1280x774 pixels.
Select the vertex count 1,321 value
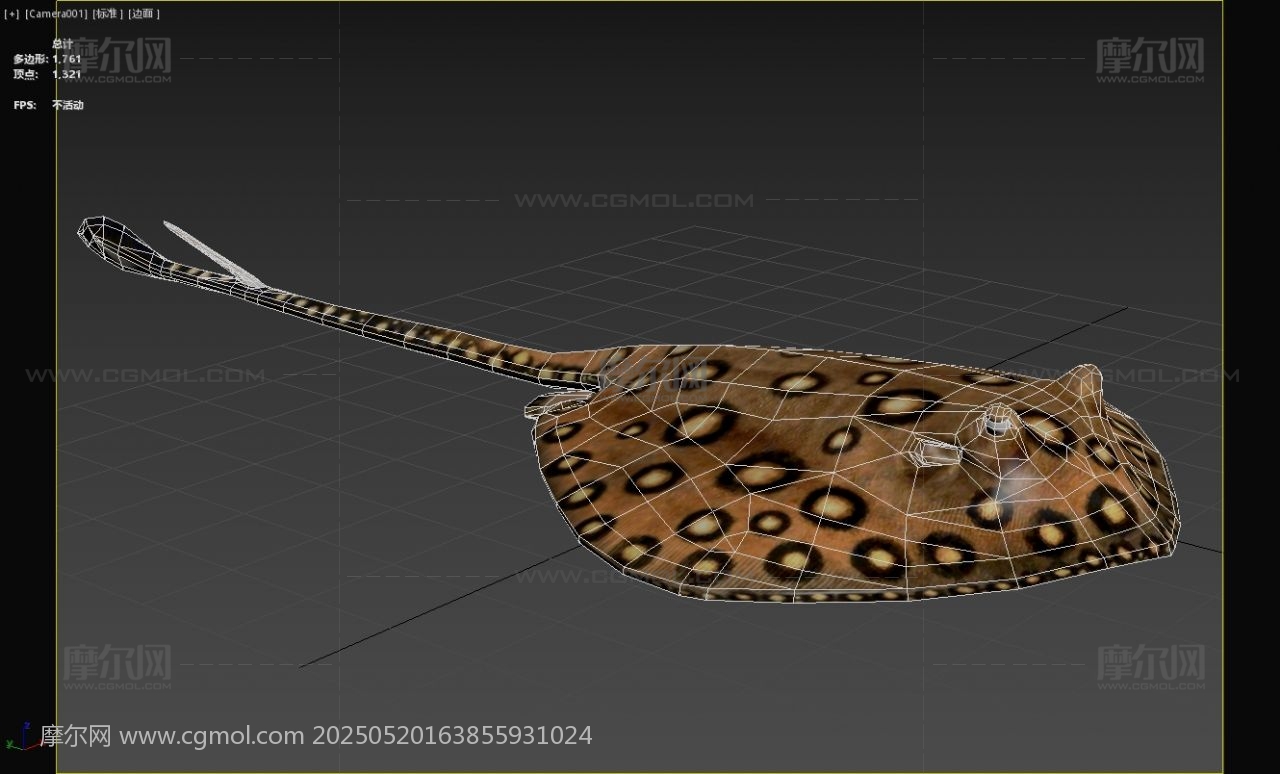tap(67, 74)
